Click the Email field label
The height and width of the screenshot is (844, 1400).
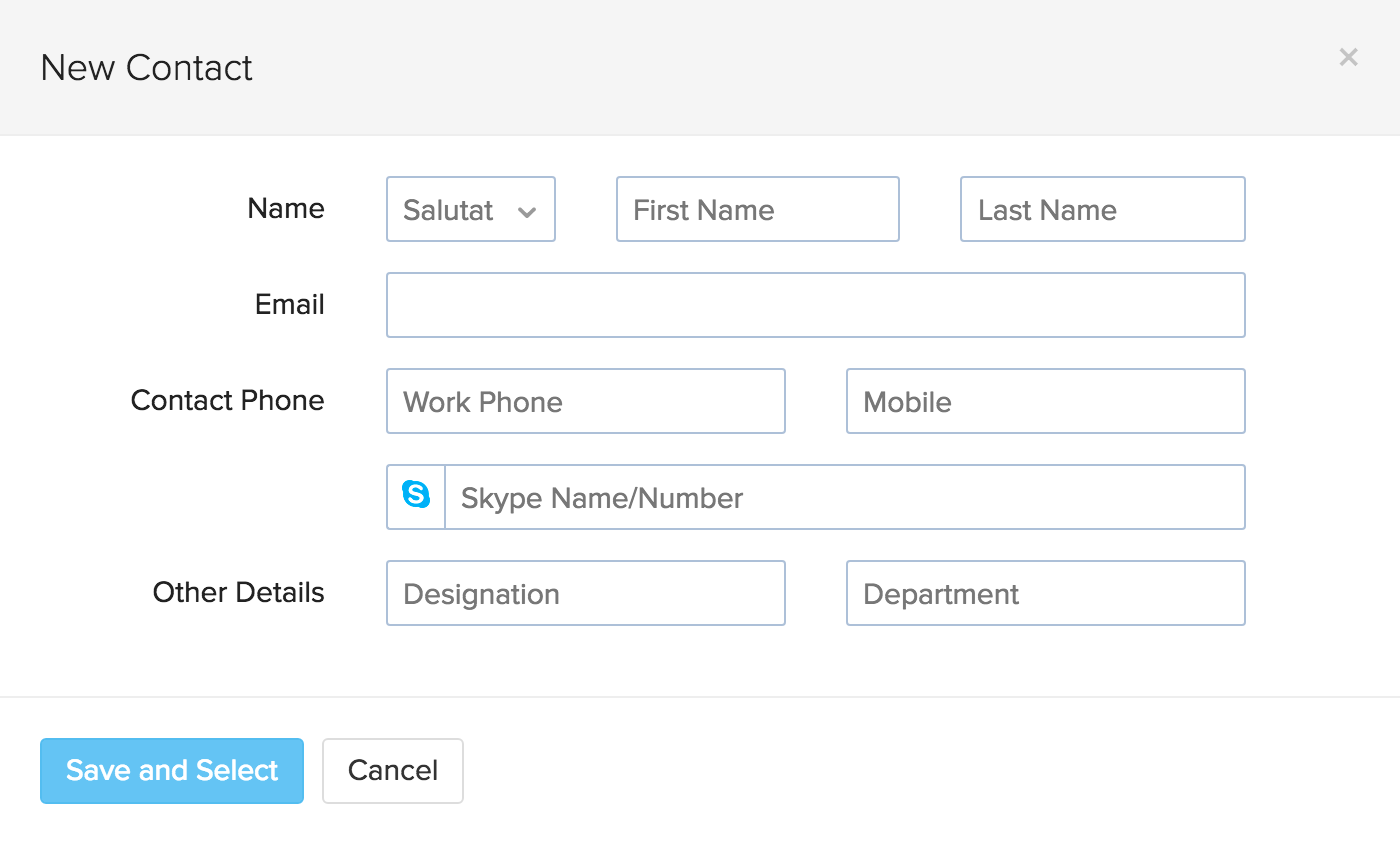click(x=288, y=305)
